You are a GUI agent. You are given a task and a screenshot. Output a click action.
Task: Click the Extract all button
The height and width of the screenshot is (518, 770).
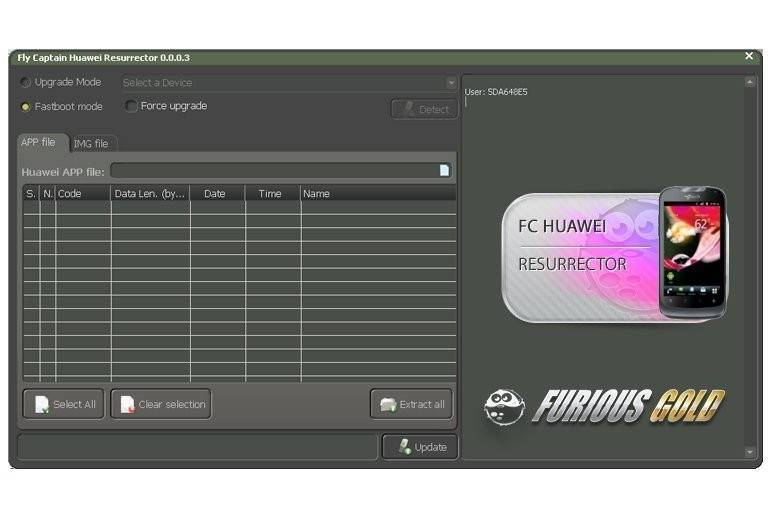tap(412, 404)
